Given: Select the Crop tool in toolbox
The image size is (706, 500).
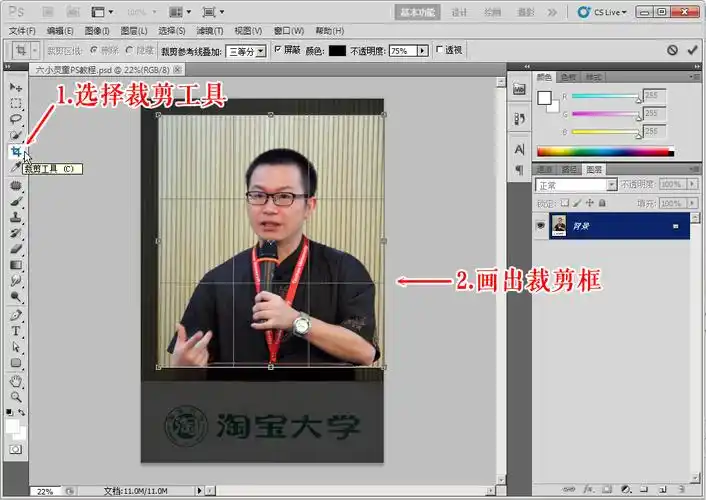Looking at the screenshot, I should [x=16, y=151].
